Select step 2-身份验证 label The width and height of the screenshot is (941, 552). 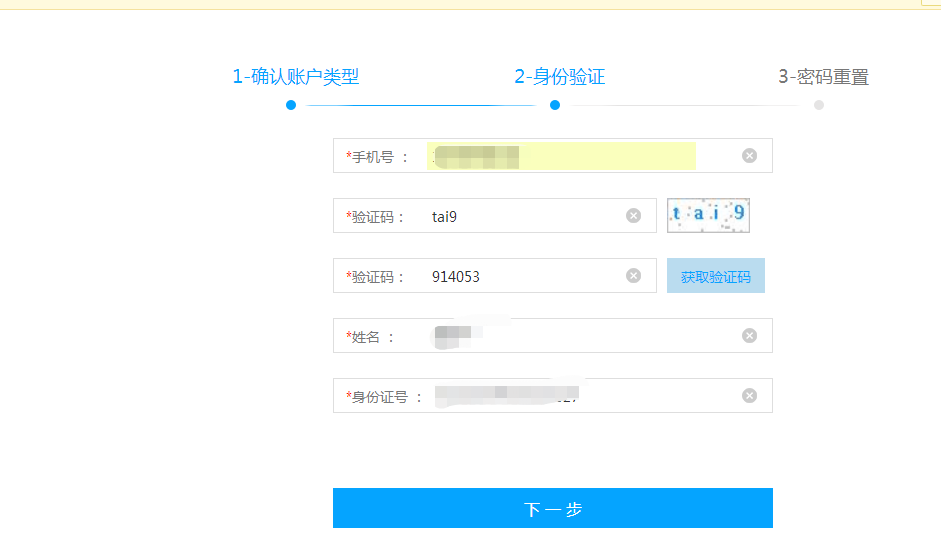click(560, 77)
